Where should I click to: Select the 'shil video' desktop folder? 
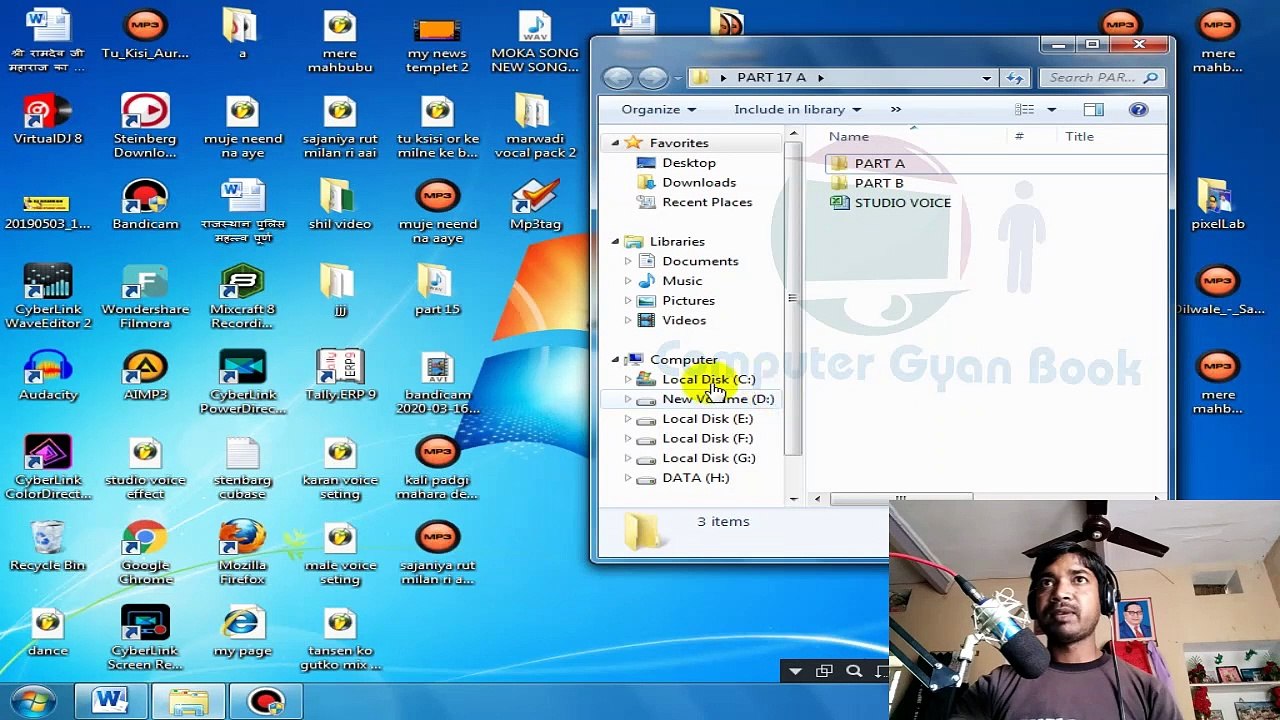[x=340, y=205]
